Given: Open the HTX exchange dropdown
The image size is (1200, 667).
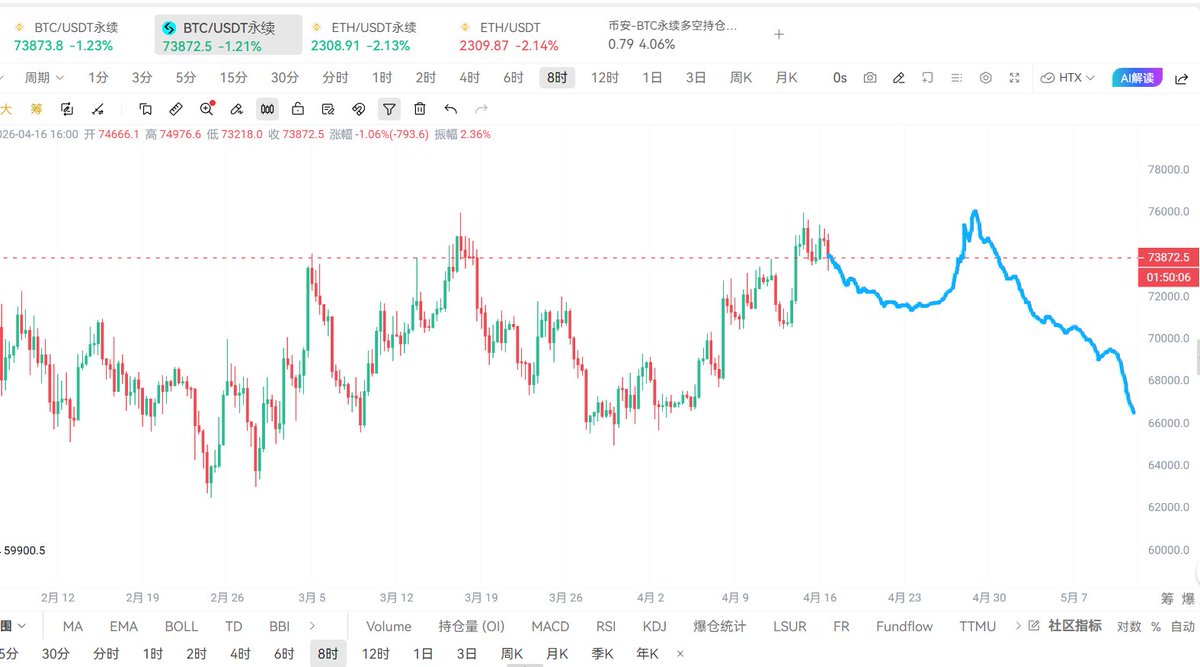Looking at the screenshot, I should 1068,77.
